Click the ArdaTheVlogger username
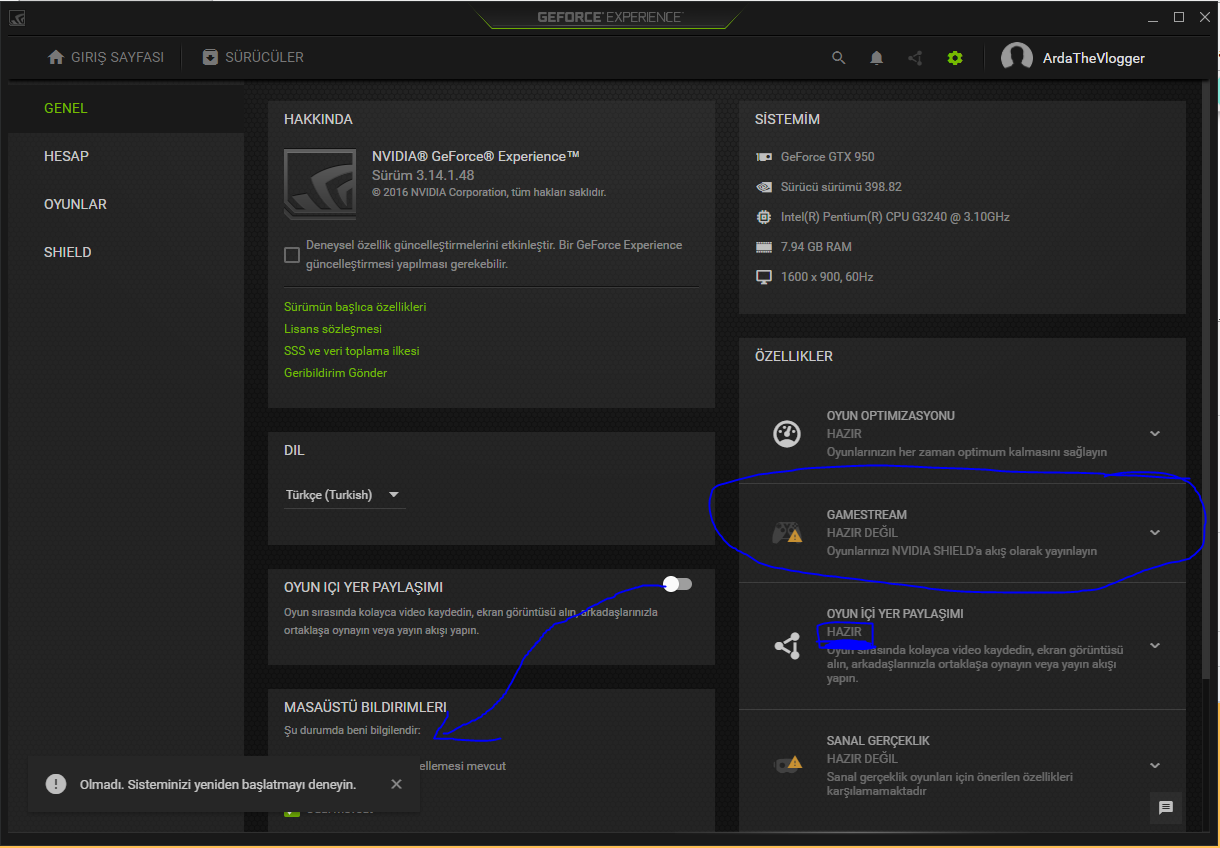Image resolution: width=1220 pixels, height=848 pixels. pyautogui.click(x=1094, y=58)
